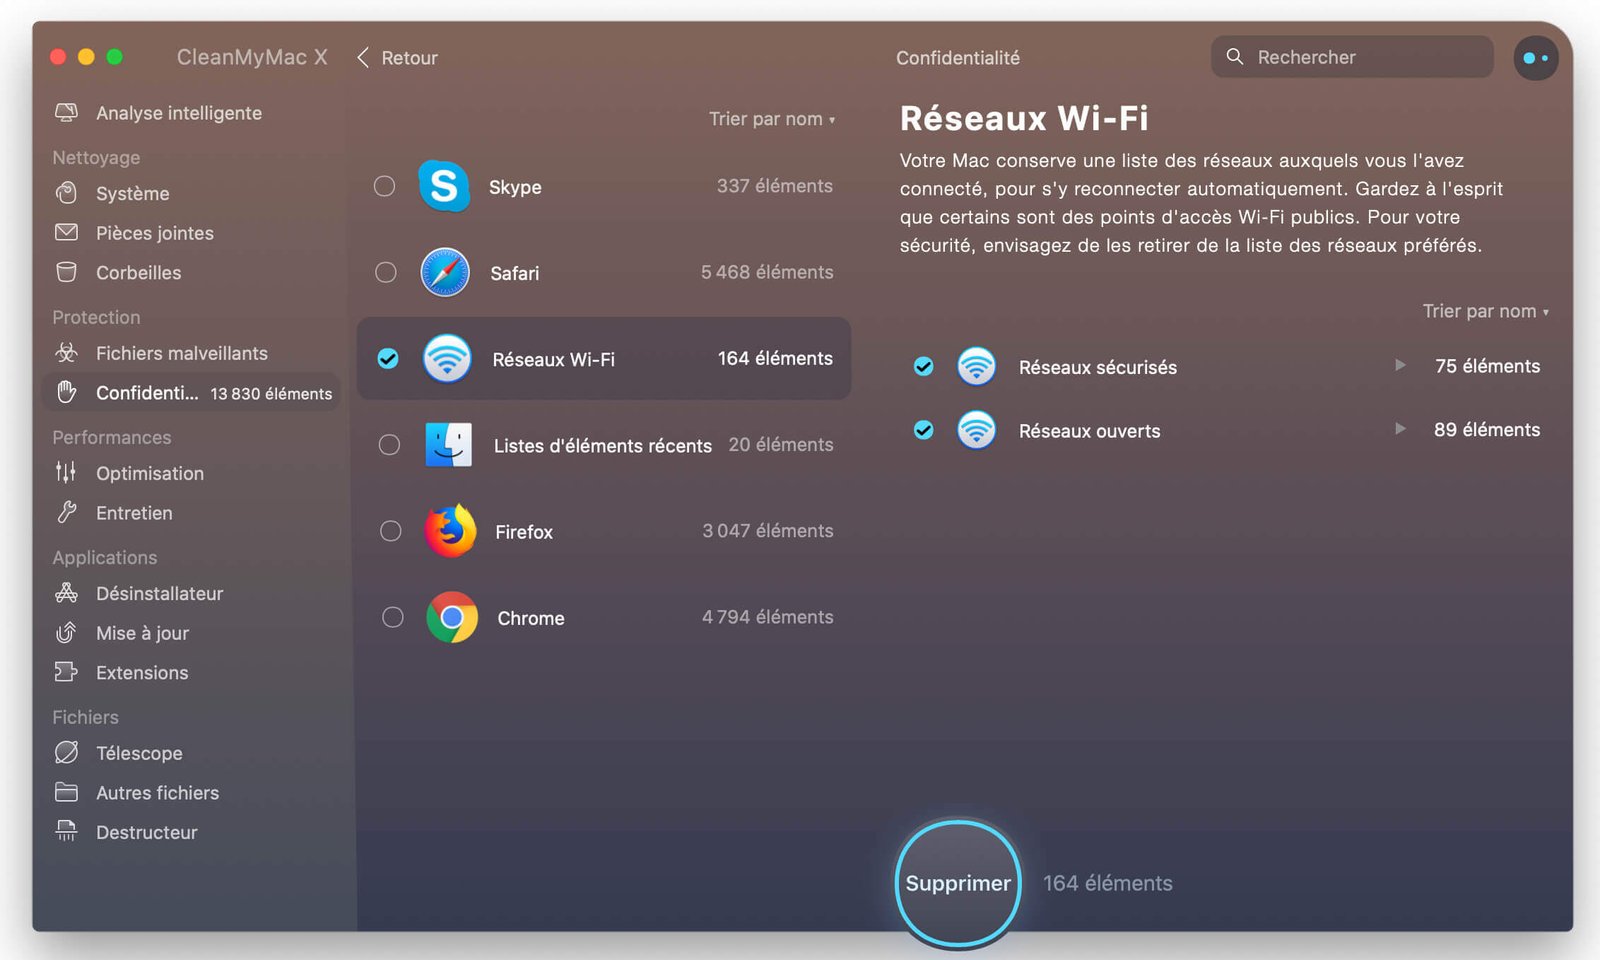This screenshot has width=1600, height=960.
Task: Click the Système icon in sidebar
Action: (66, 193)
